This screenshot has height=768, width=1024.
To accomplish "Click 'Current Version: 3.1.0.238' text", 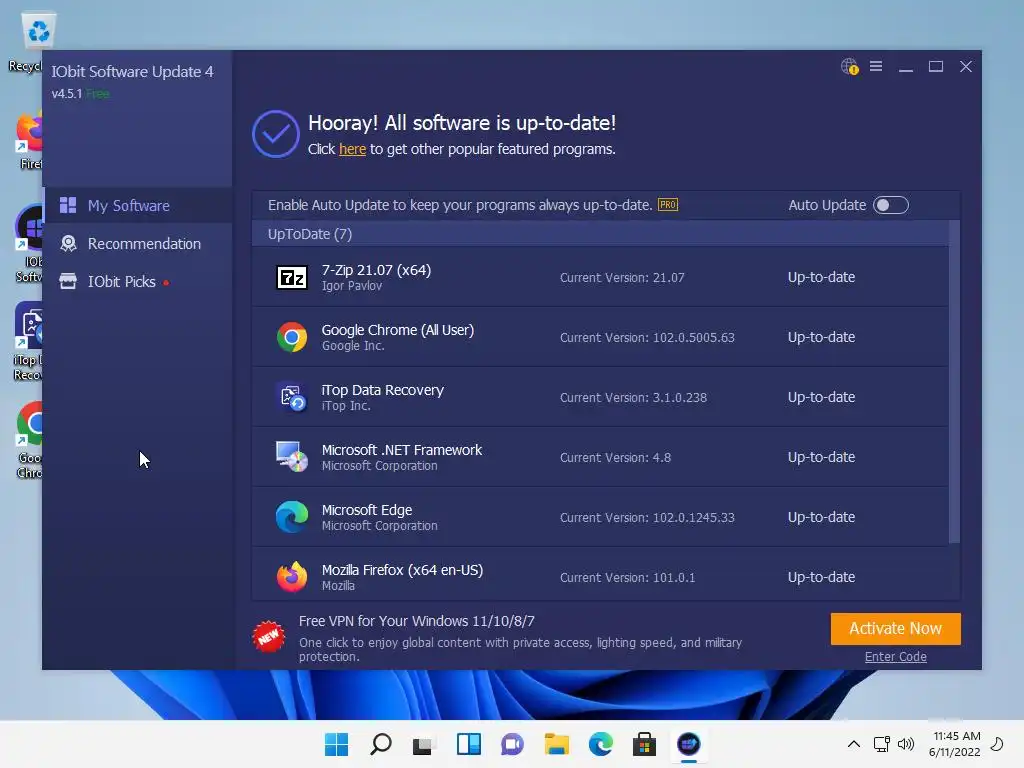I will (x=633, y=398).
